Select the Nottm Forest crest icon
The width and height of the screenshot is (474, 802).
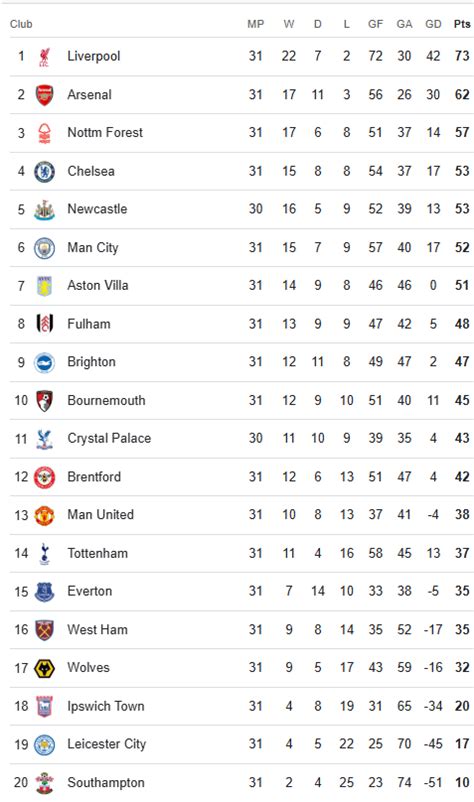(x=44, y=133)
